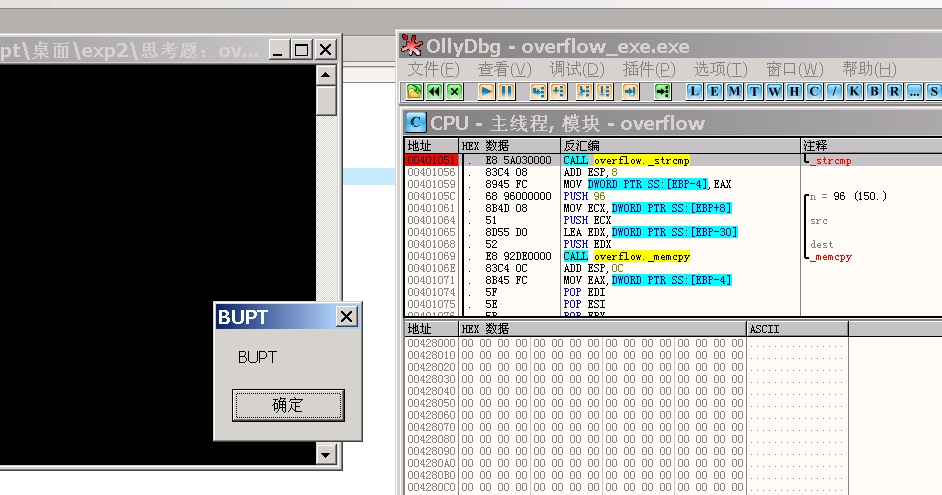The height and width of the screenshot is (495, 942).
Task: Open Breakpoints window via B button
Action: coord(873,91)
